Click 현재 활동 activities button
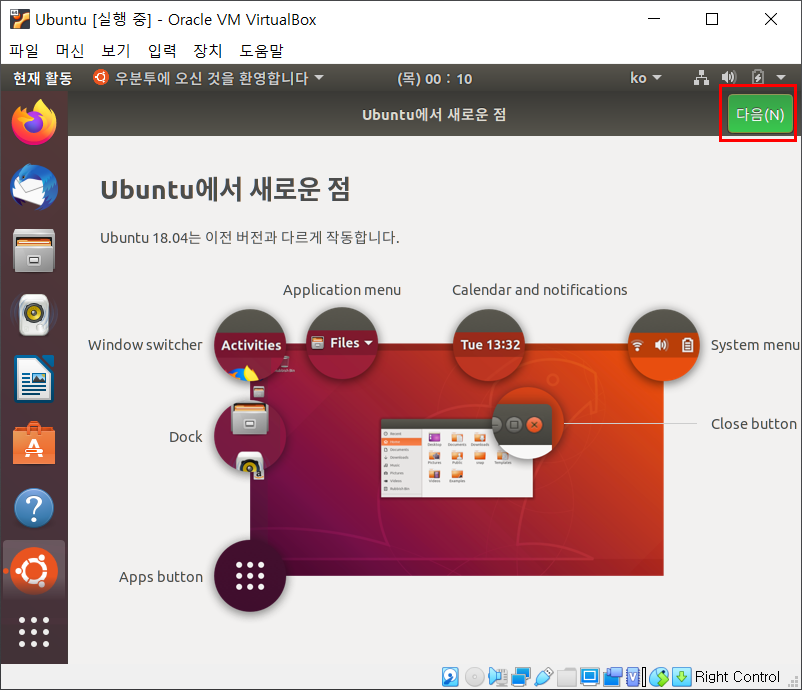Image resolution: width=802 pixels, height=690 pixels. [x=42, y=78]
